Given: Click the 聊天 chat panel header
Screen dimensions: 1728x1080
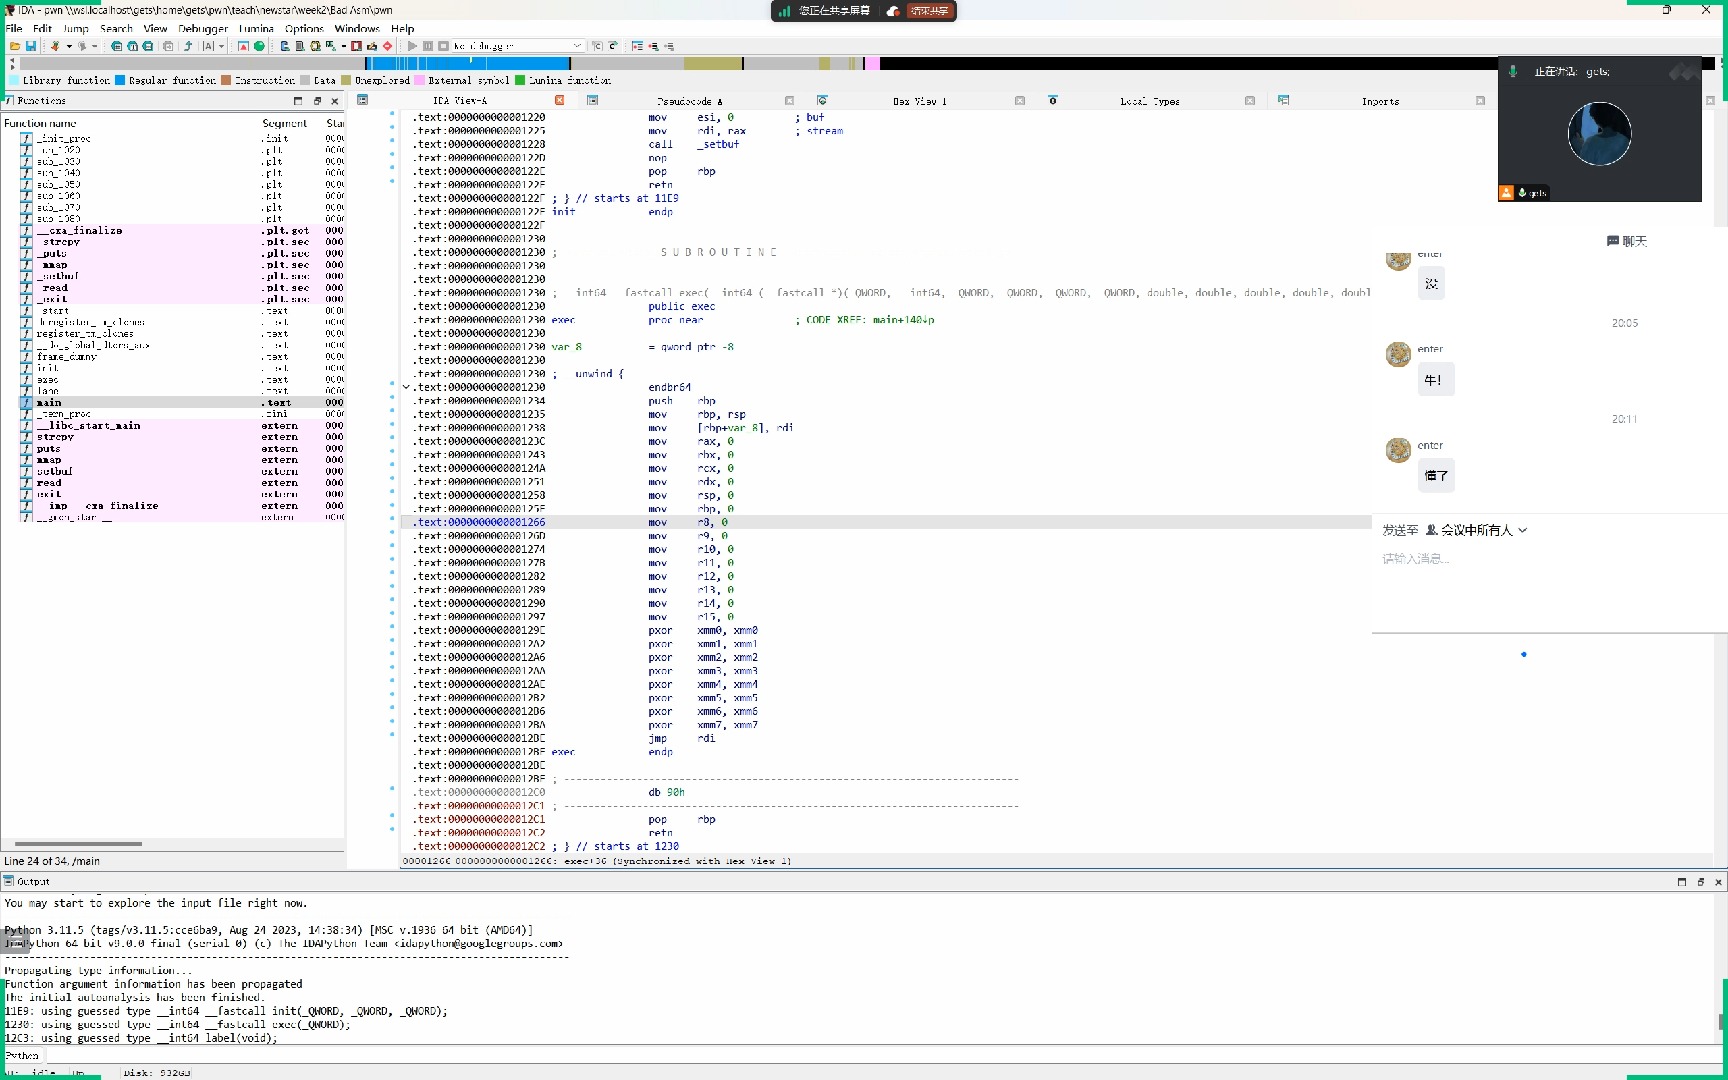Looking at the screenshot, I should (1626, 241).
